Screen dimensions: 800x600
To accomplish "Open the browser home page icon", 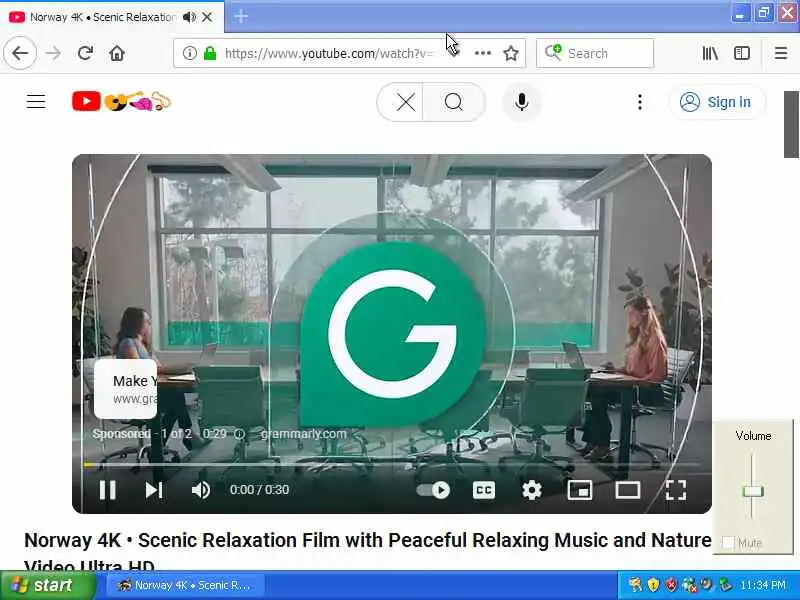I will point(117,53).
